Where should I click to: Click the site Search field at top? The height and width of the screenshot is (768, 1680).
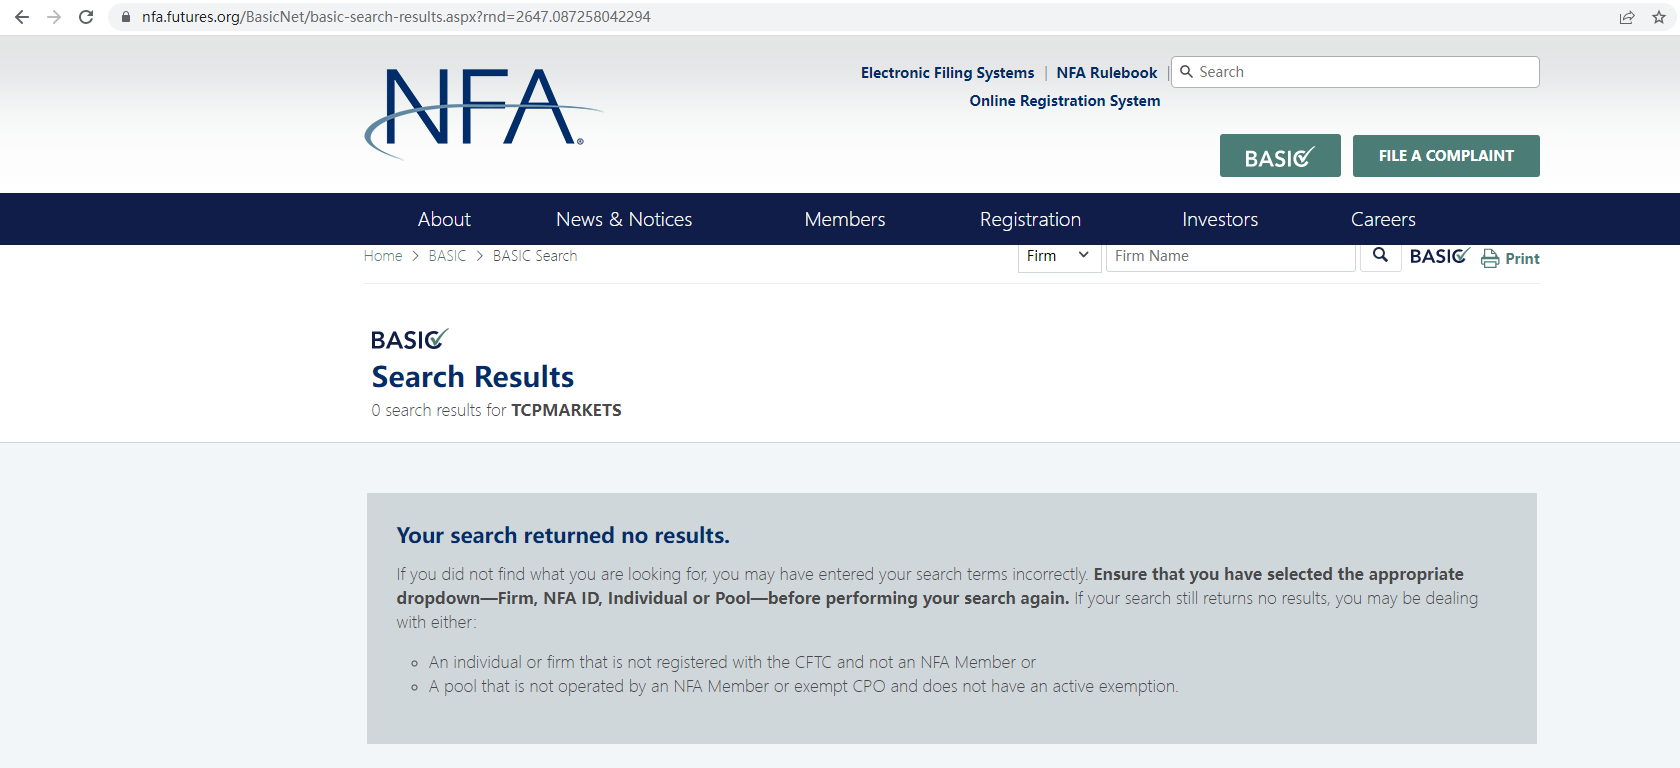1355,72
